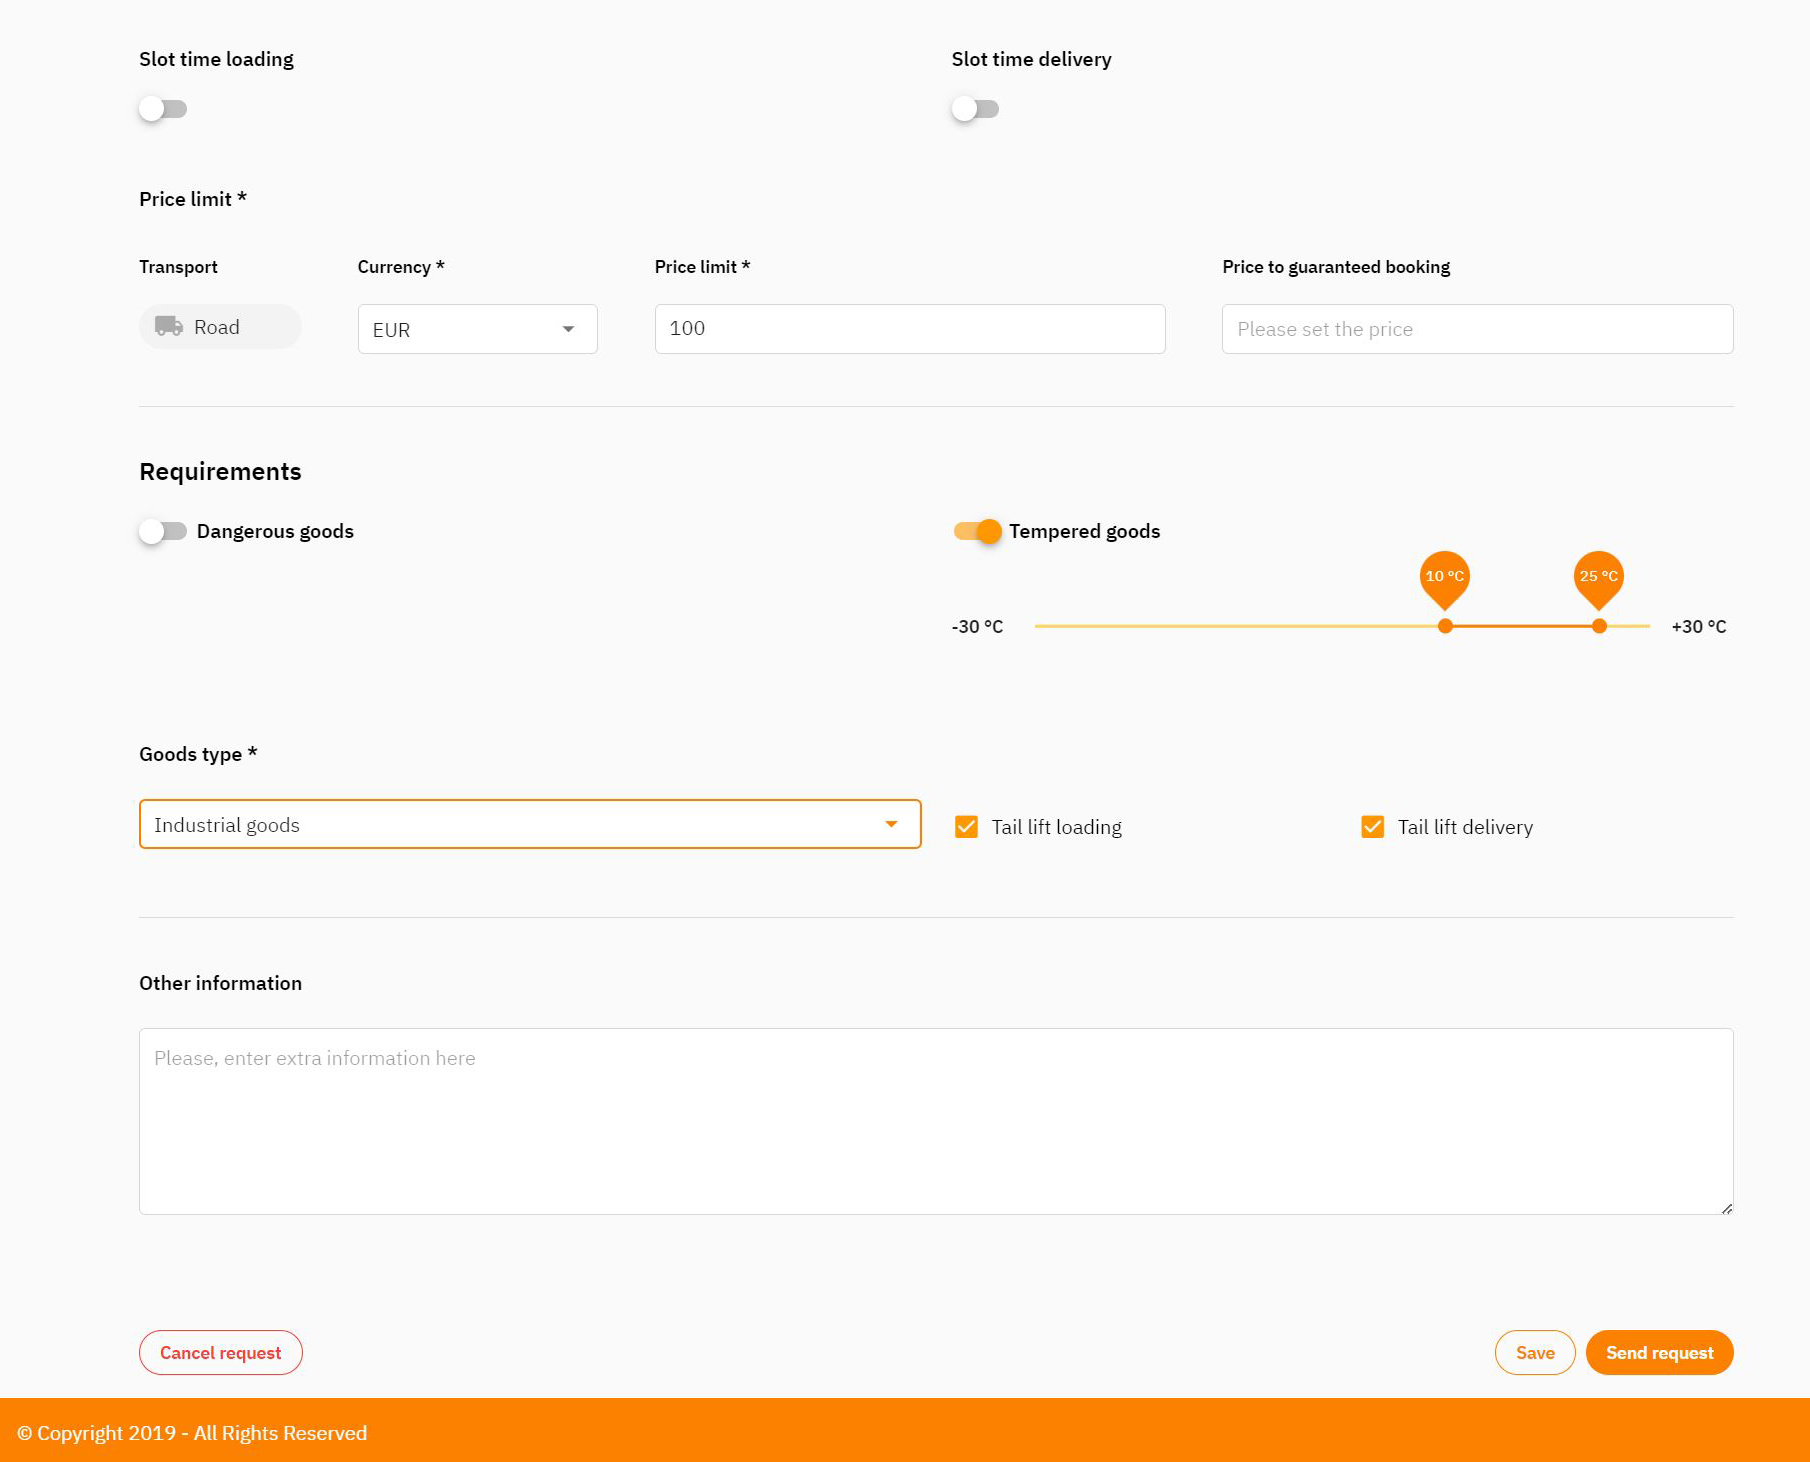
Task: Click the Cancel request button
Action: 221,1353
